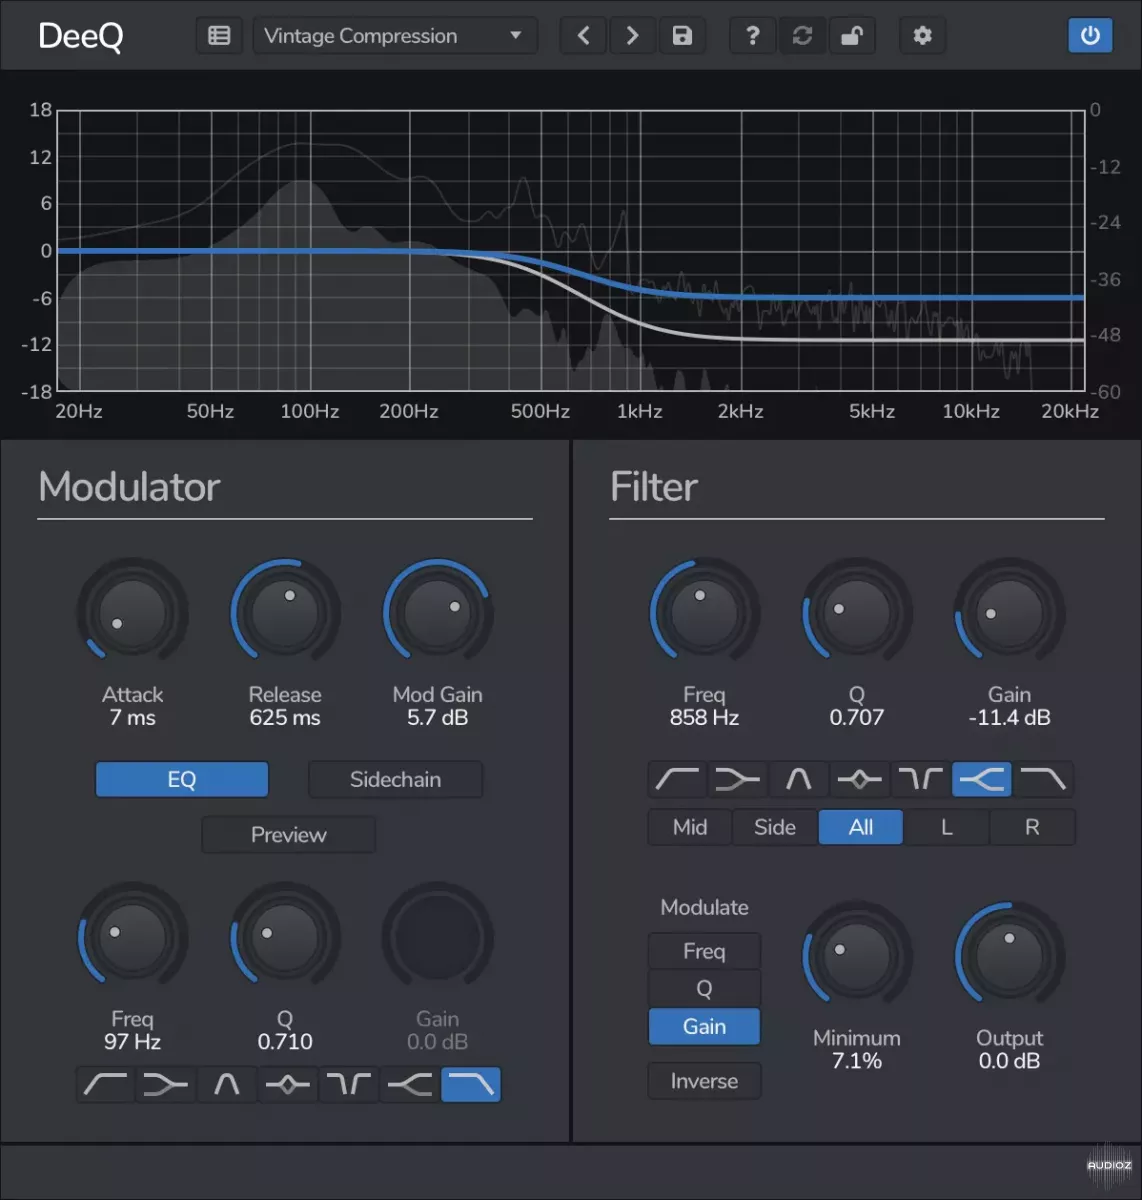Select Modulator bell filter shape
The height and width of the screenshot is (1200, 1142).
click(288, 1084)
